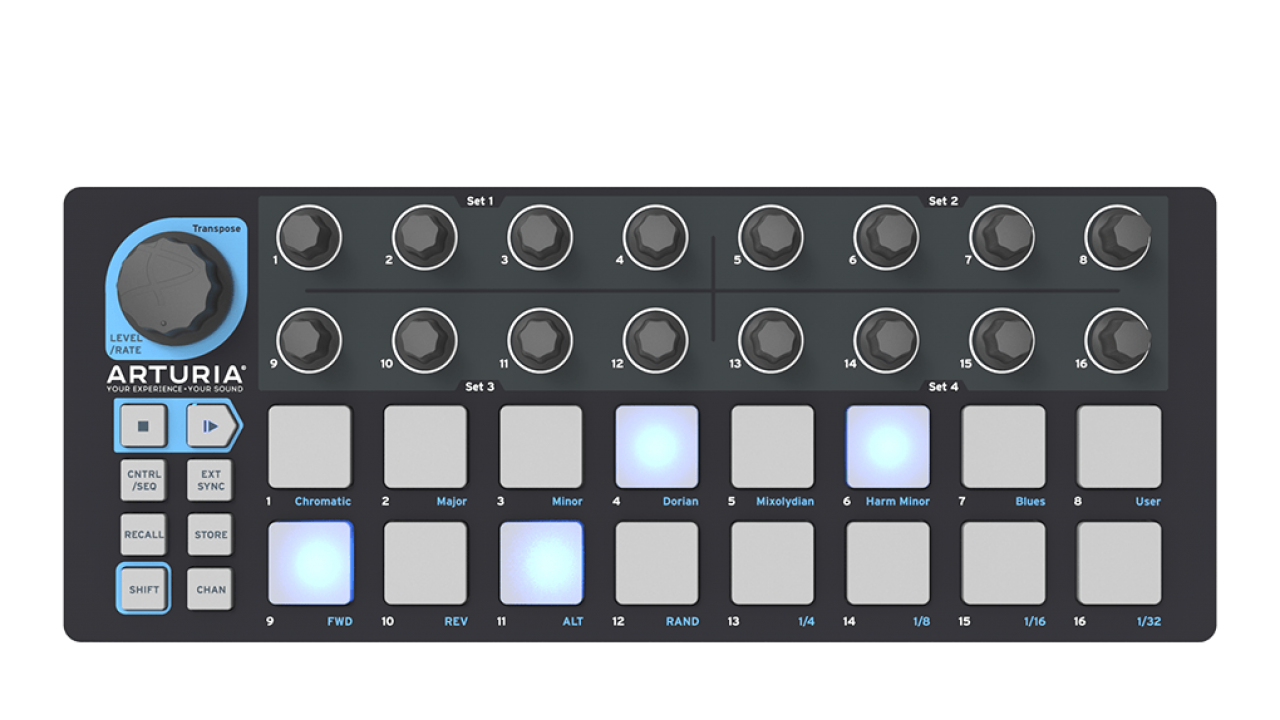Click the 'Set 4' label
This screenshot has width=1280, height=720.
click(943, 386)
